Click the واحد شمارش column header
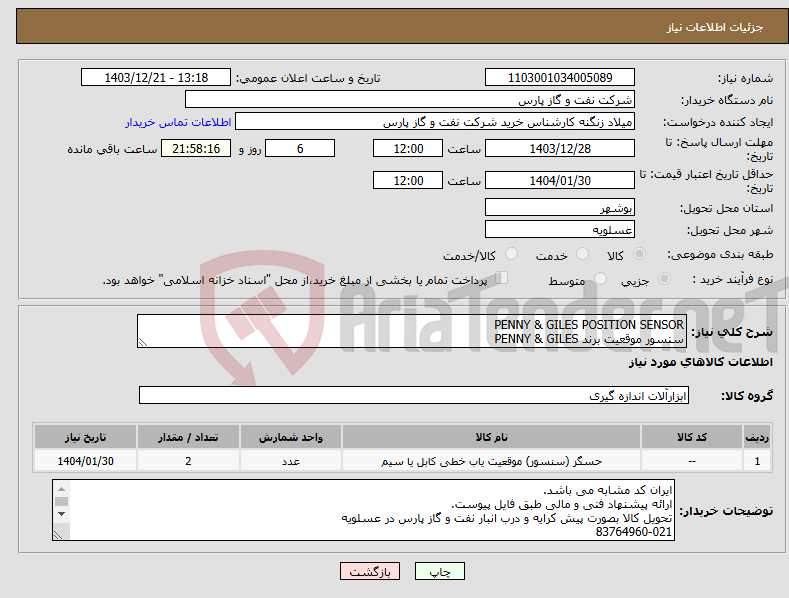Image resolution: width=789 pixels, height=598 pixels. [x=291, y=437]
